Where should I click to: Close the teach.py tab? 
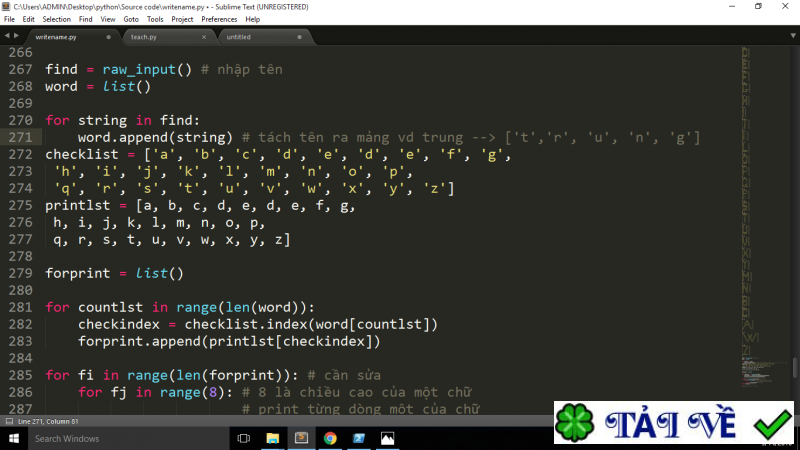pos(204,37)
